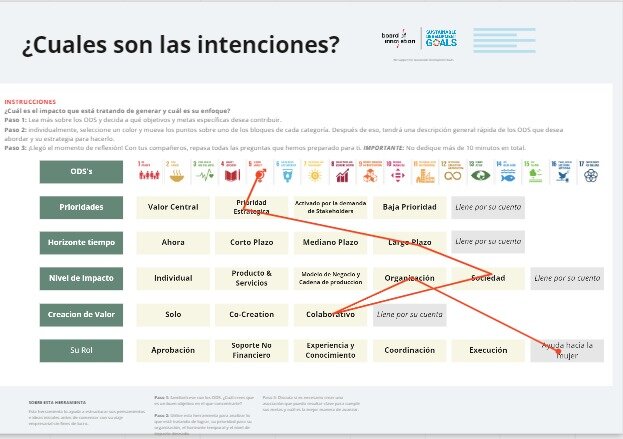Screen dimensions: 623x439
Task: Choose the Valor Central card
Action: coord(173,207)
